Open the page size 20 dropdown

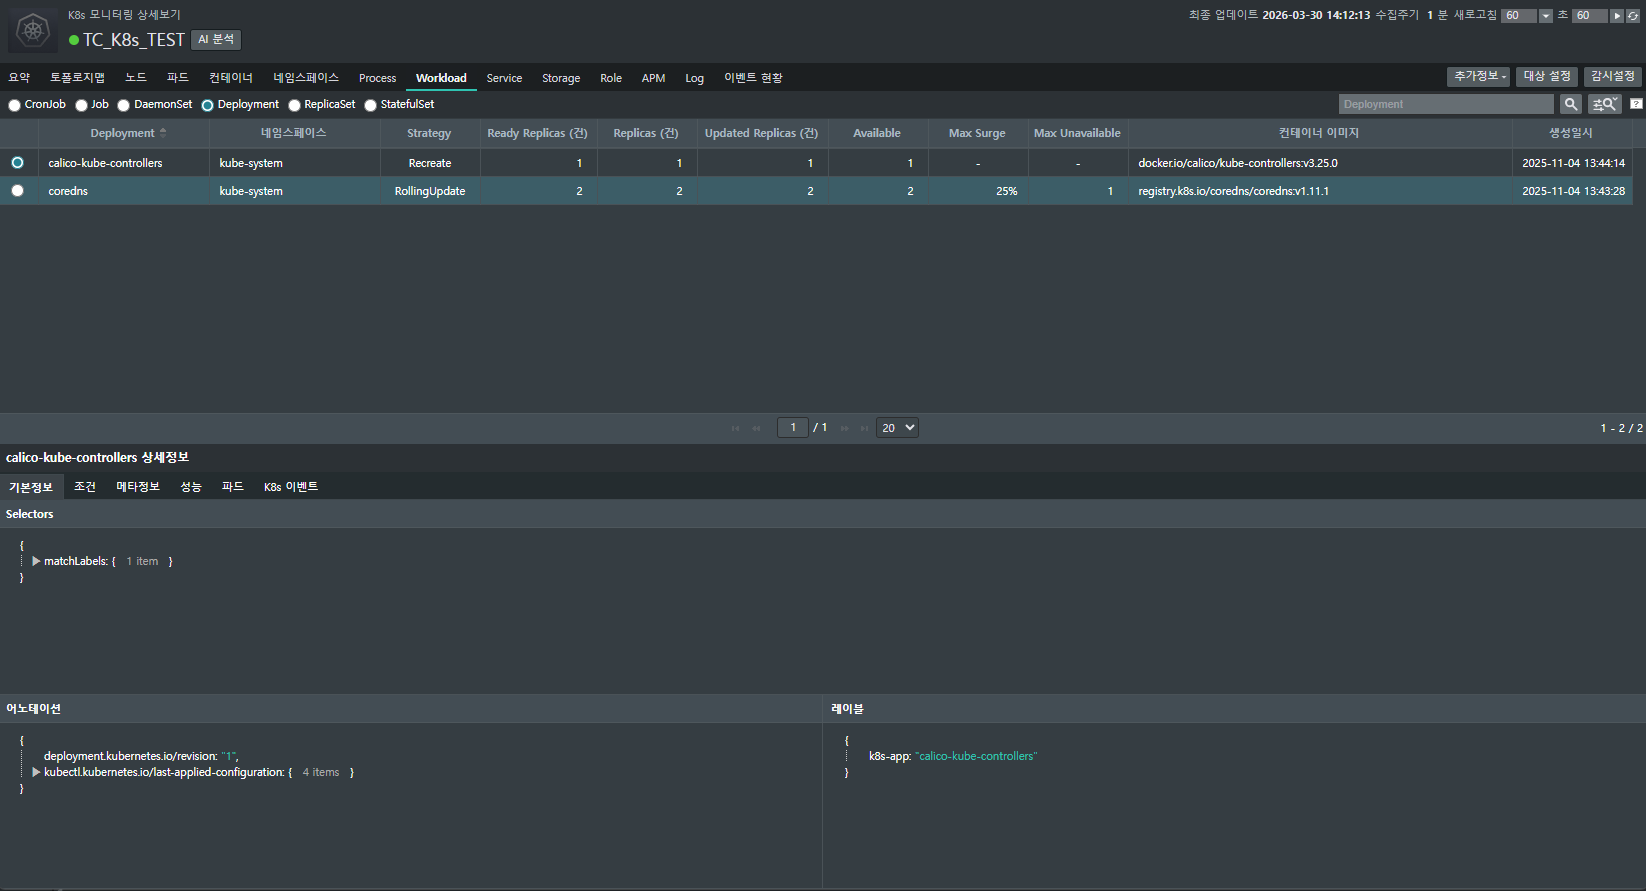[x=897, y=428]
